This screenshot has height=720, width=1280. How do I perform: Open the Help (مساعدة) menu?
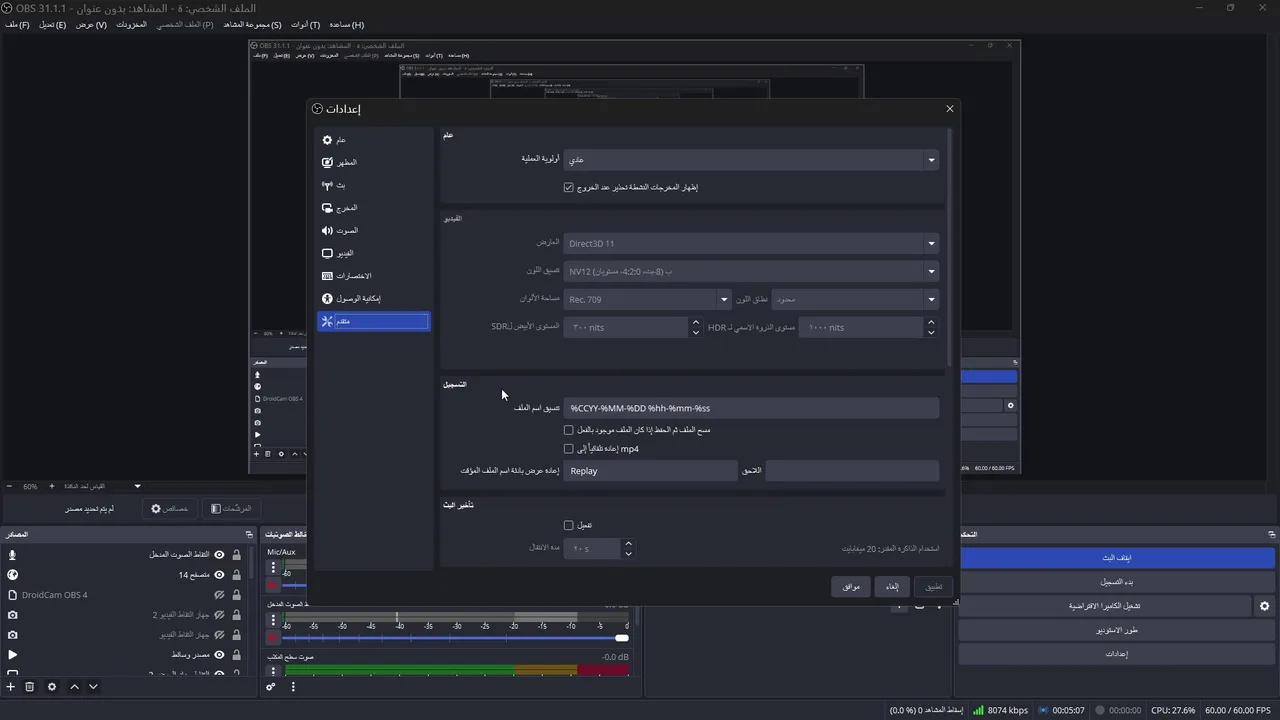(x=346, y=25)
